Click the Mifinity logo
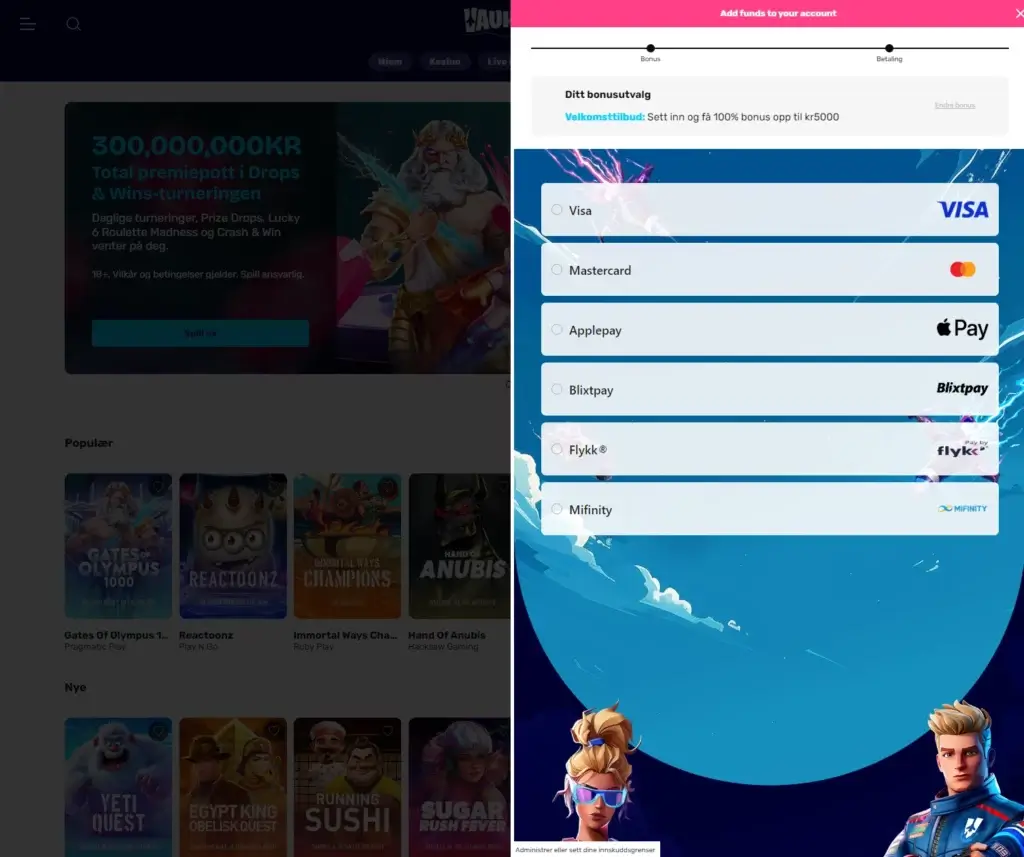The image size is (1024, 857). tap(962, 508)
